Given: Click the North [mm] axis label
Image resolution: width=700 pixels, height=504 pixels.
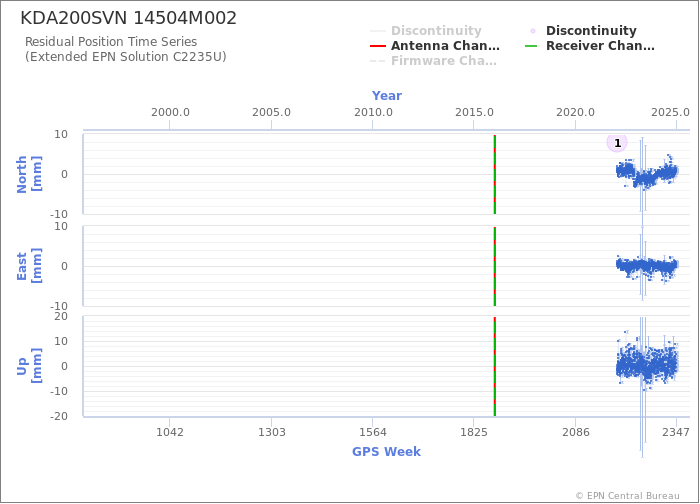Looking at the screenshot, I should [29, 174].
